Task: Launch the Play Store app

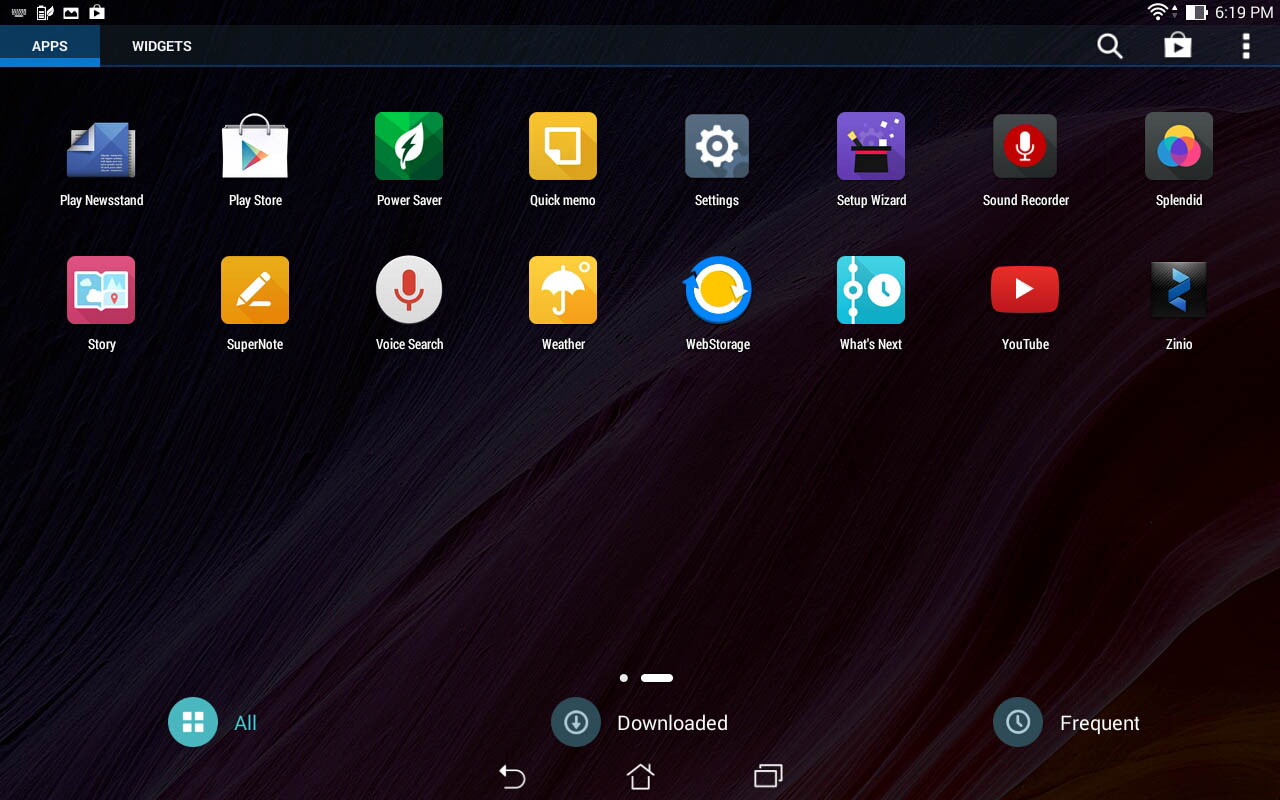Action: [255, 160]
